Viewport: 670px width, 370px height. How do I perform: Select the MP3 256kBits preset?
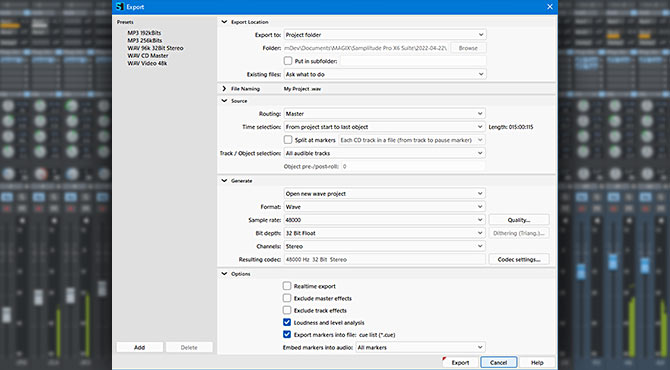tap(144, 41)
